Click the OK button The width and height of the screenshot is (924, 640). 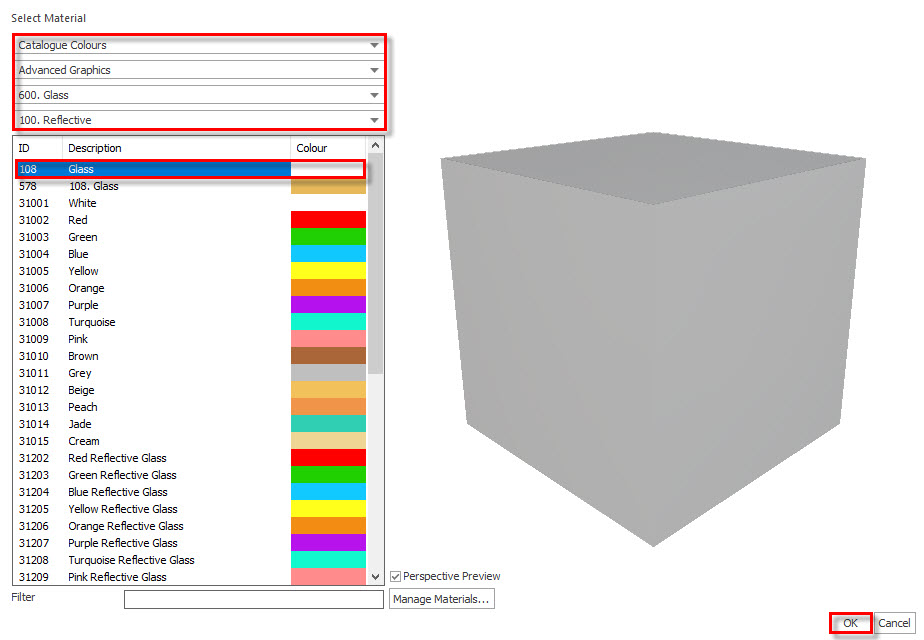point(850,623)
